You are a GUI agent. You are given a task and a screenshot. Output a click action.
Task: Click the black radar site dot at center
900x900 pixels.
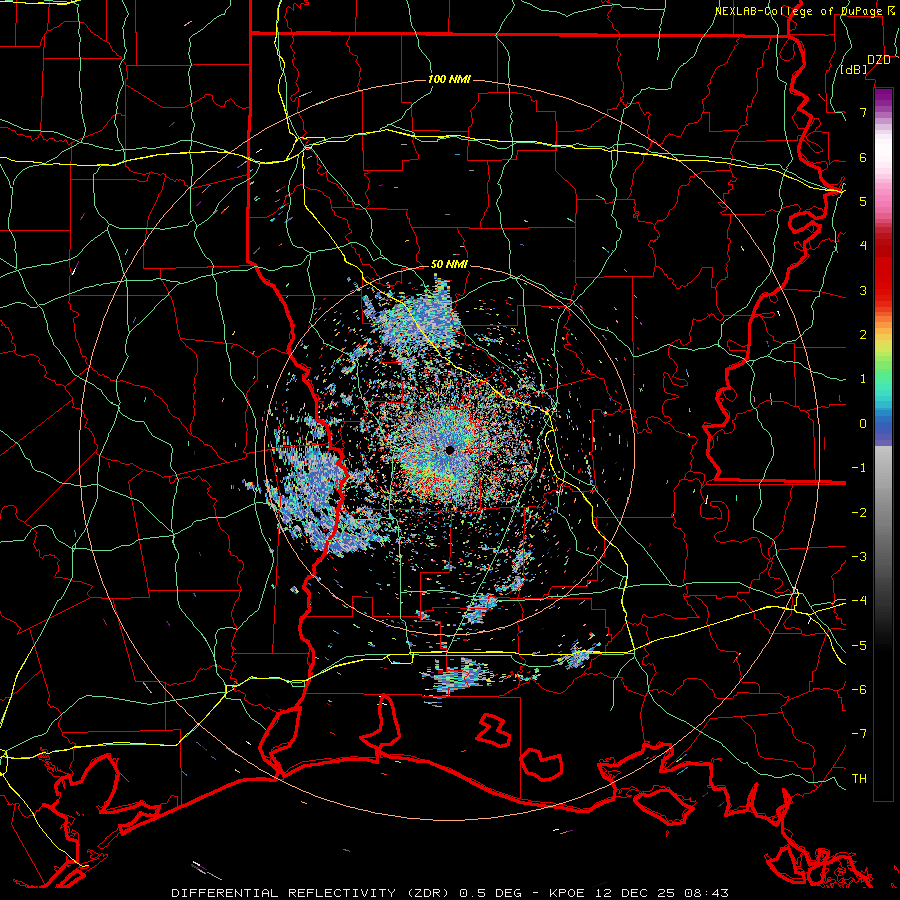(x=450, y=450)
